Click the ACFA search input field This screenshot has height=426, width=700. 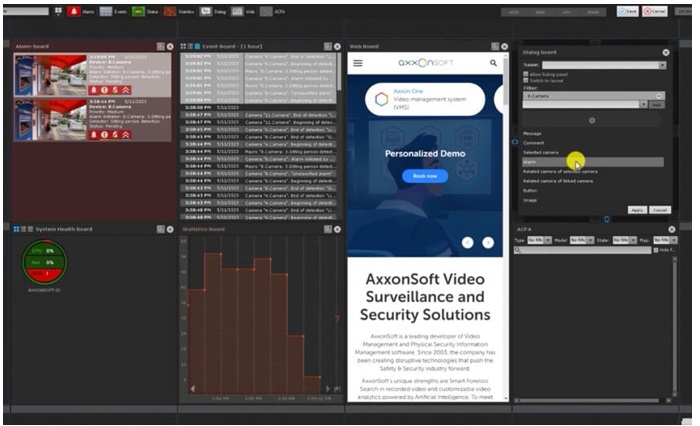tap(583, 250)
